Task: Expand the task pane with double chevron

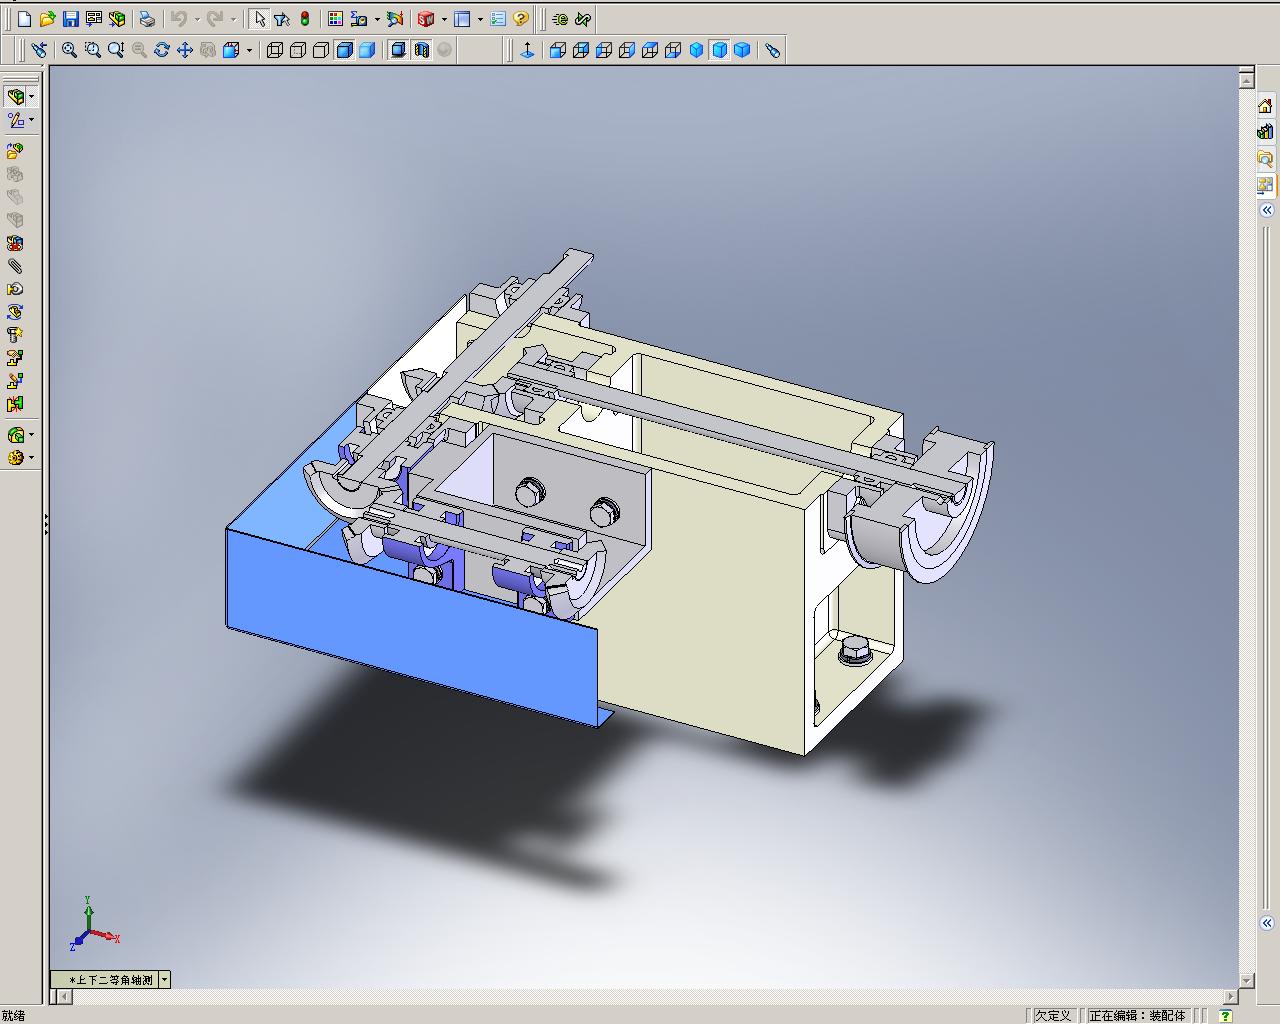Action: [1266, 210]
